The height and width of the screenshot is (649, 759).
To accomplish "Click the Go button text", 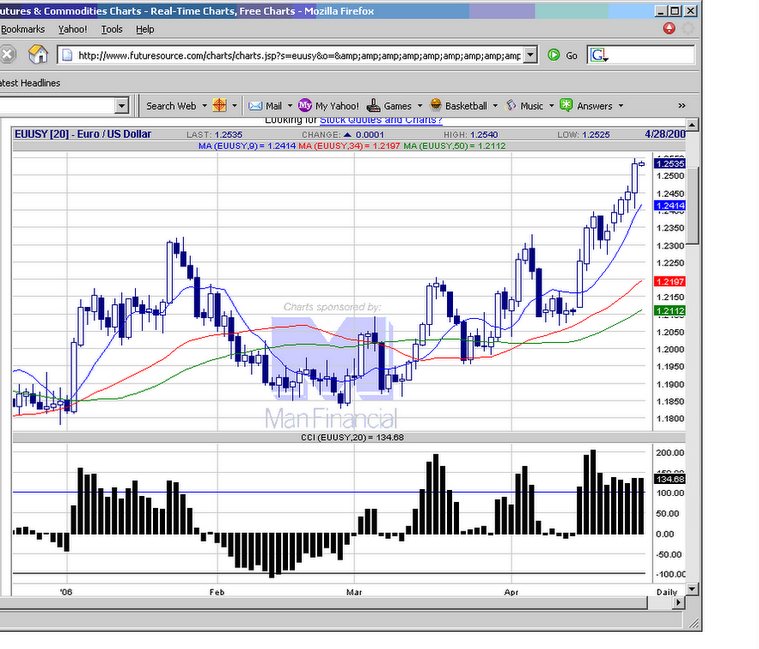I will (572, 56).
